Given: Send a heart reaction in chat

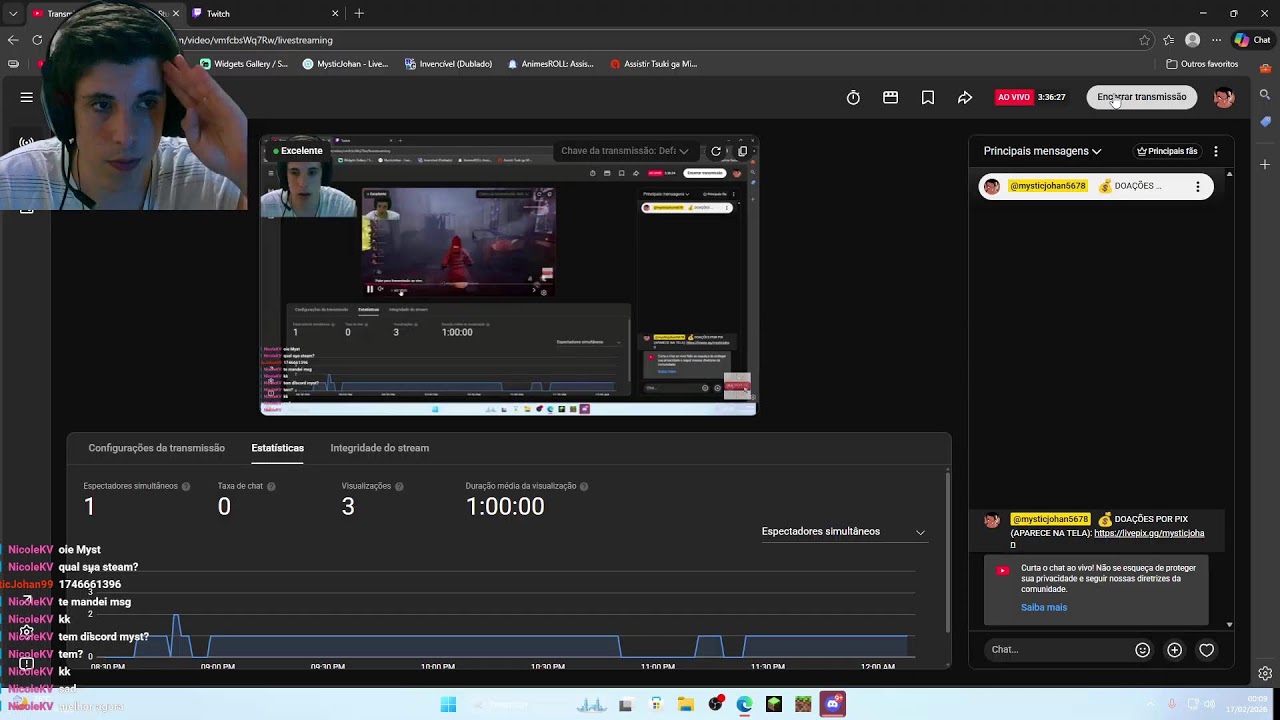Looking at the screenshot, I should tap(1207, 650).
